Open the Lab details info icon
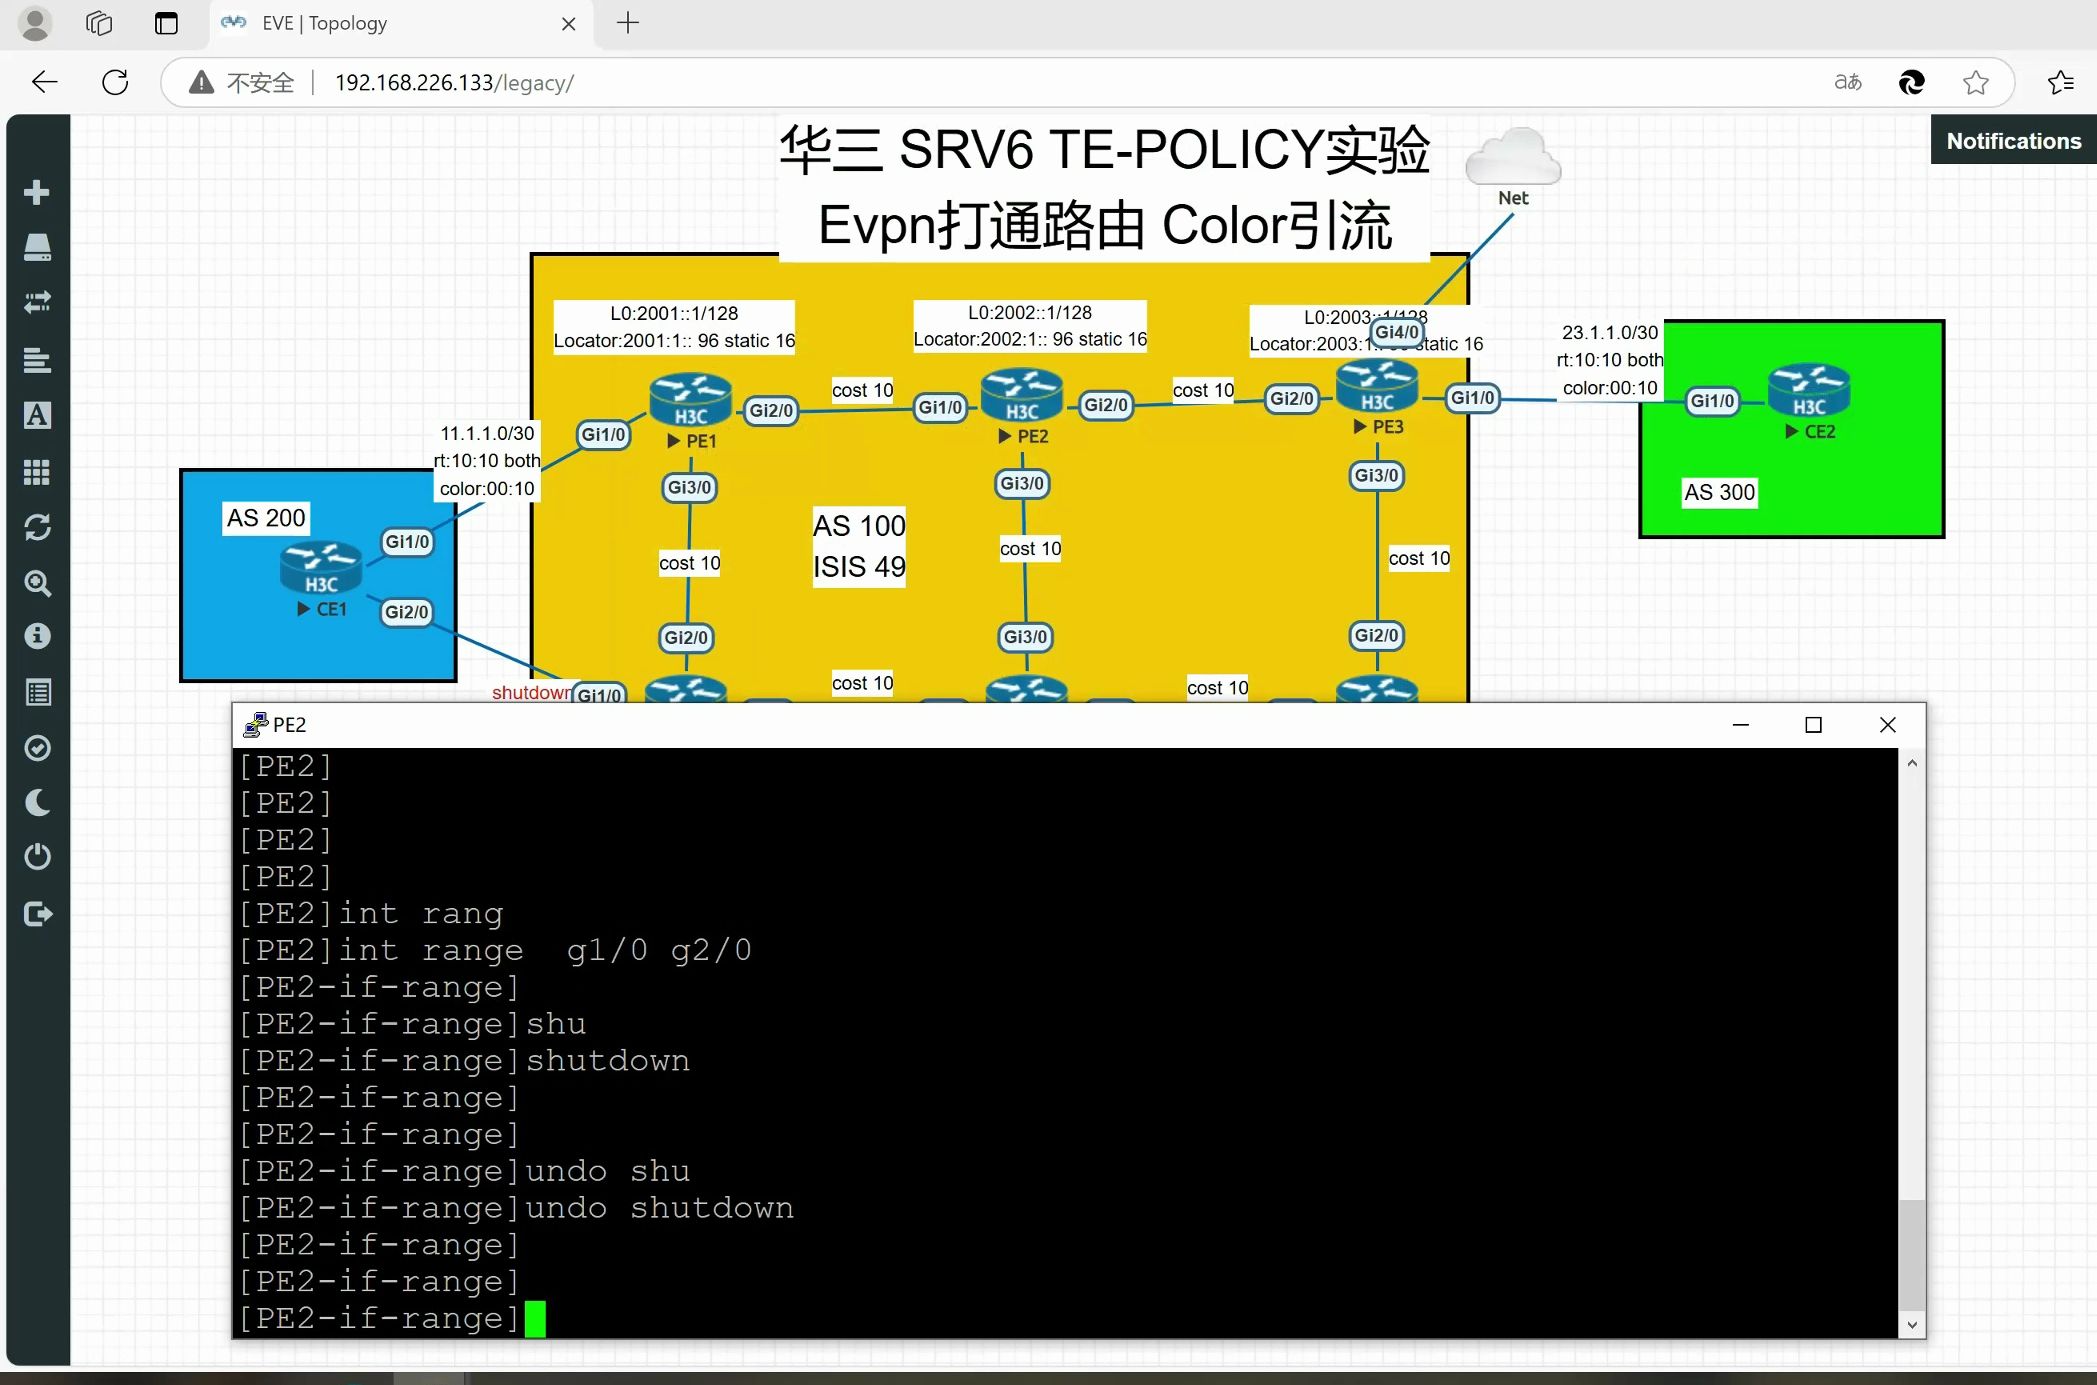Image resolution: width=2097 pixels, height=1385 pixels. point(38,636)
